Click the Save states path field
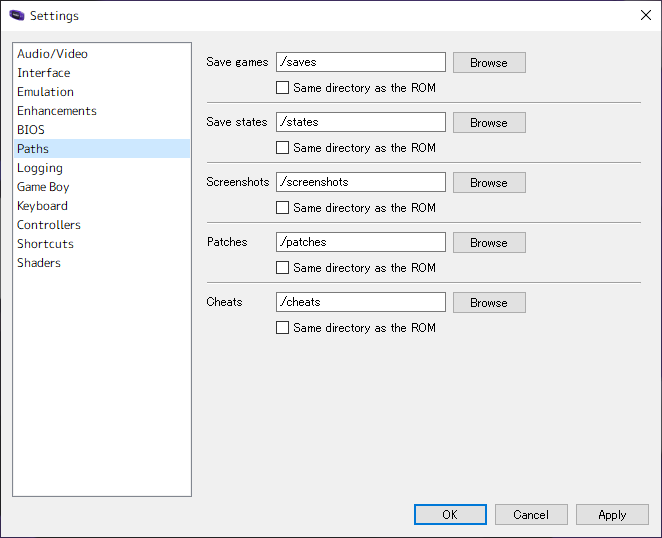 point(361,122)
